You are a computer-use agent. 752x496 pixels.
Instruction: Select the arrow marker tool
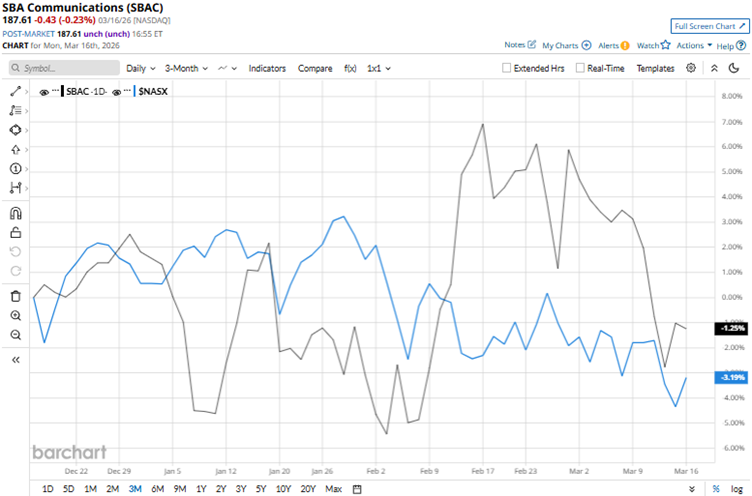tap(15, 150)
